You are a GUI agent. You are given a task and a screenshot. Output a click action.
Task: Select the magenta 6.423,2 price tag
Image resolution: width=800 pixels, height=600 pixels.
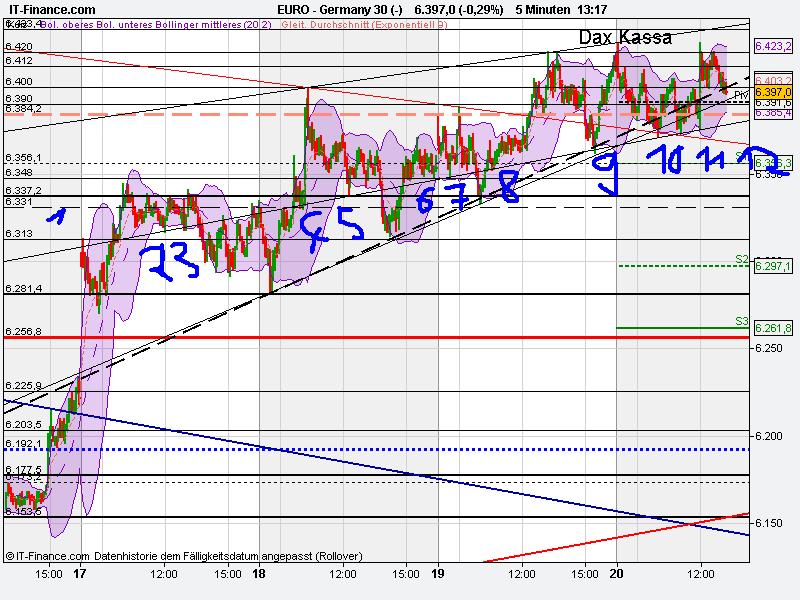coord(773,46)
